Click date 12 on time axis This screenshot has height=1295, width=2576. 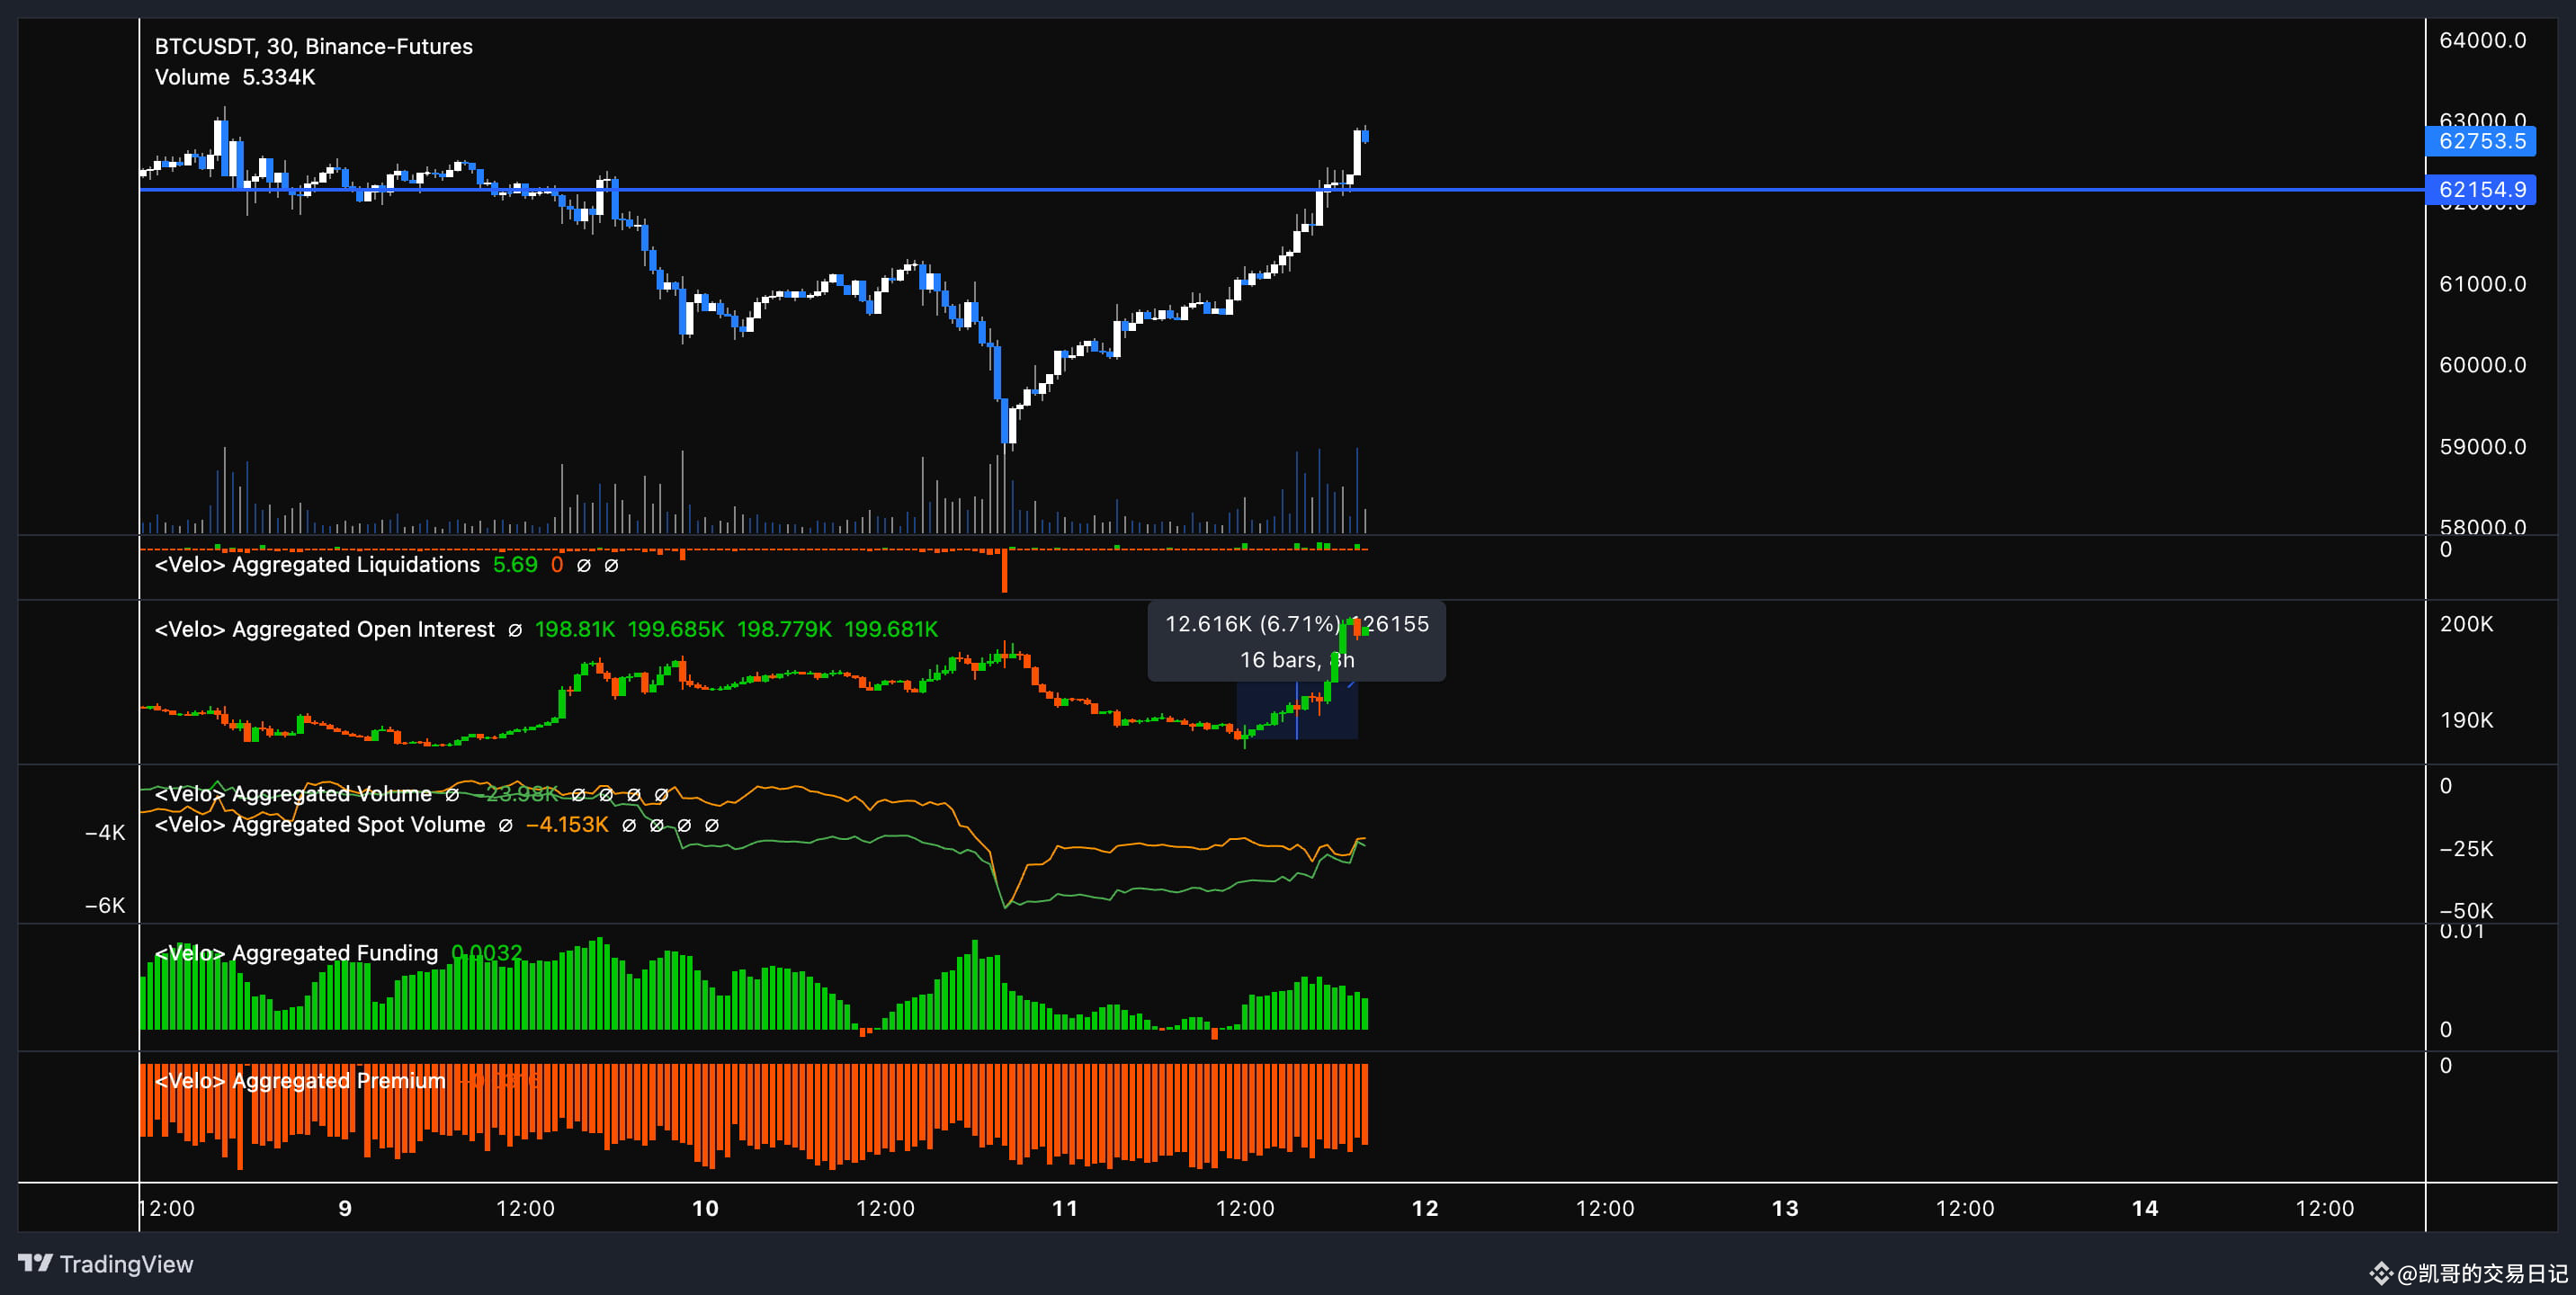point(1424,1208)
